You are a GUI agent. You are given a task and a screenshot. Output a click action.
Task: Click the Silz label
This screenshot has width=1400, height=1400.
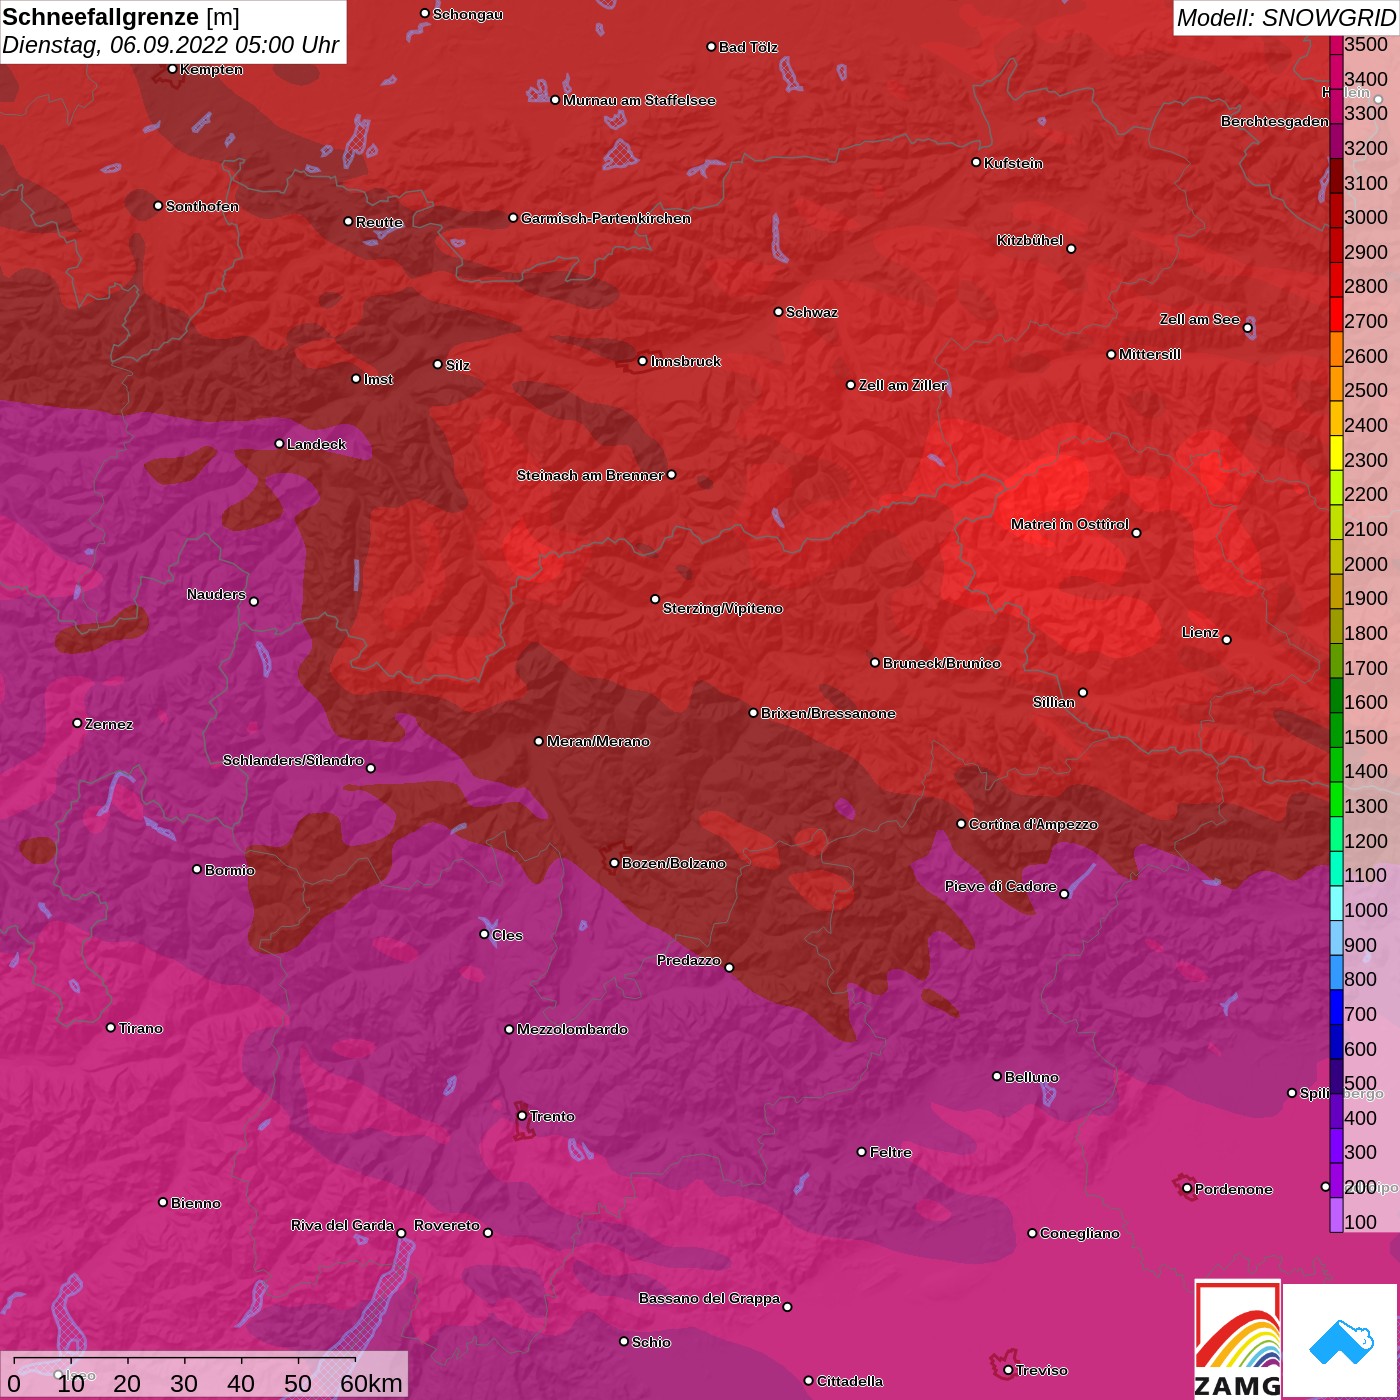coord(458,365)
